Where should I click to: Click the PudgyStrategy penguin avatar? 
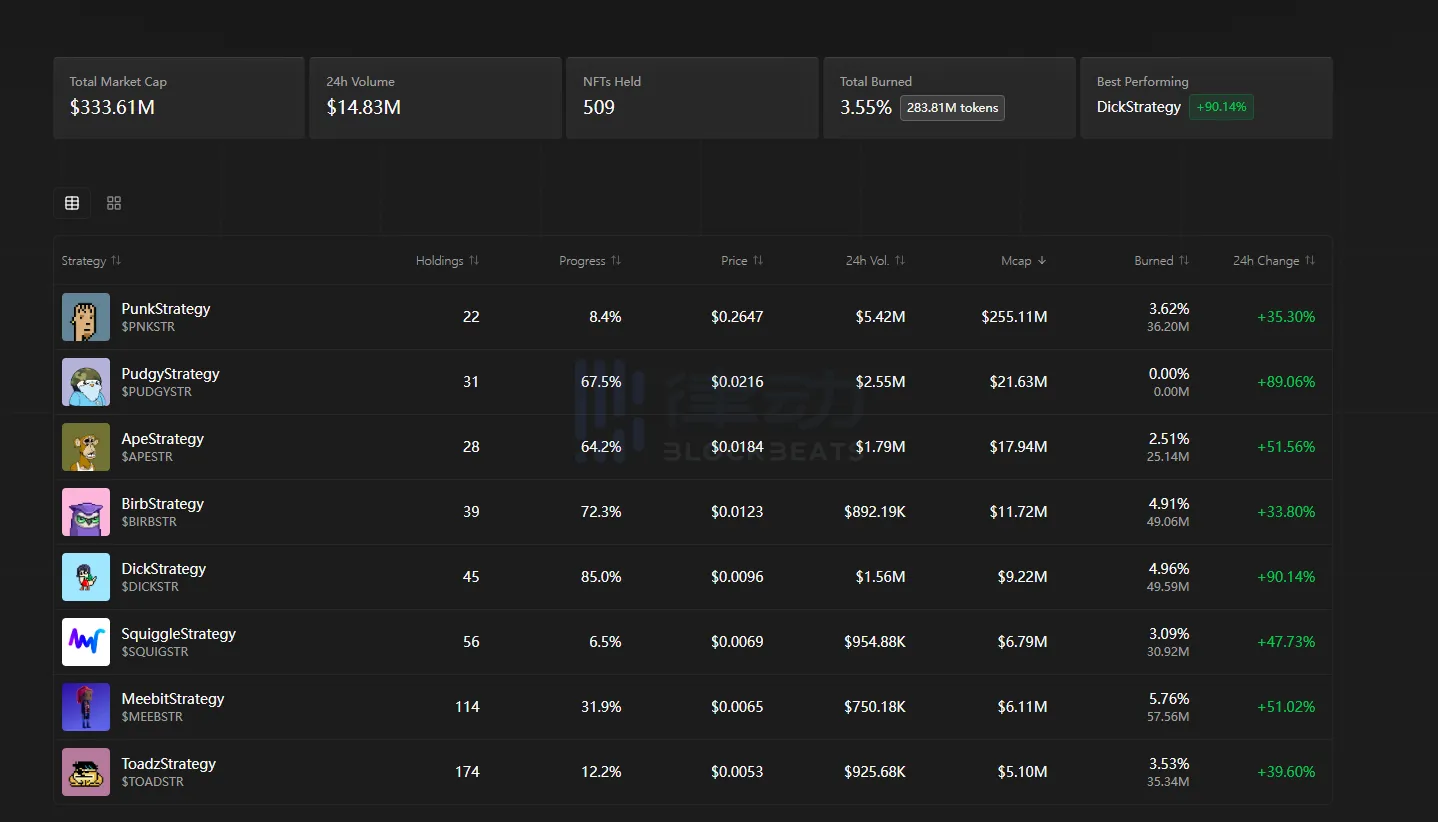86,382
